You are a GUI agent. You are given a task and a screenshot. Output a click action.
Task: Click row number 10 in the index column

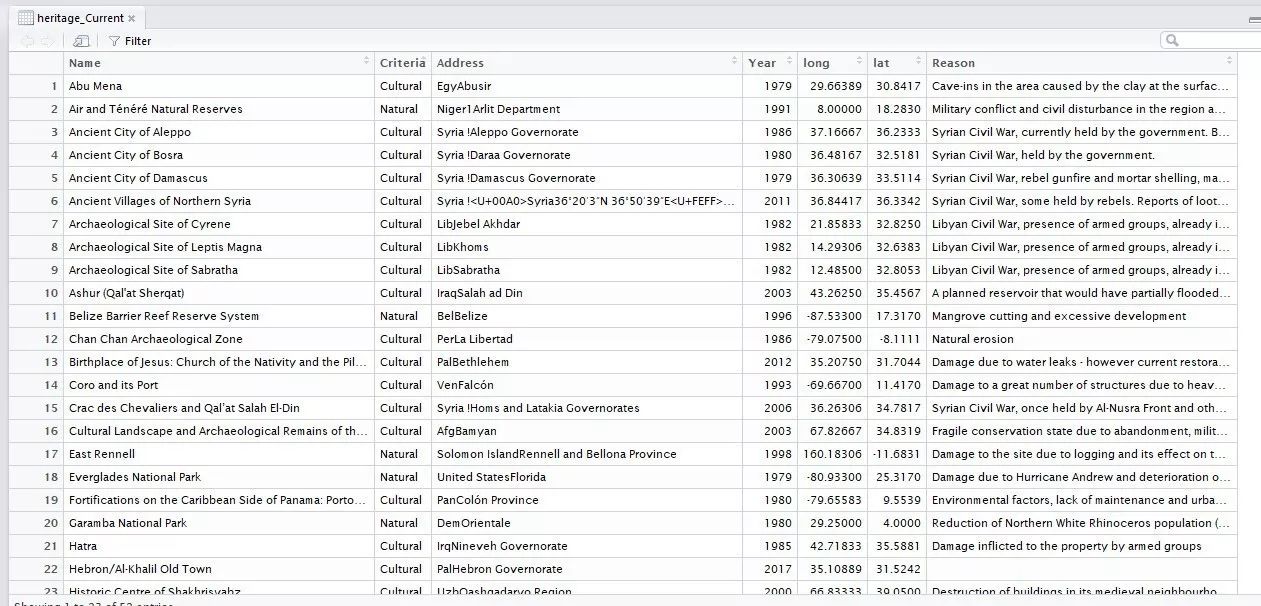pyautogui.click(x=50, y=293)
